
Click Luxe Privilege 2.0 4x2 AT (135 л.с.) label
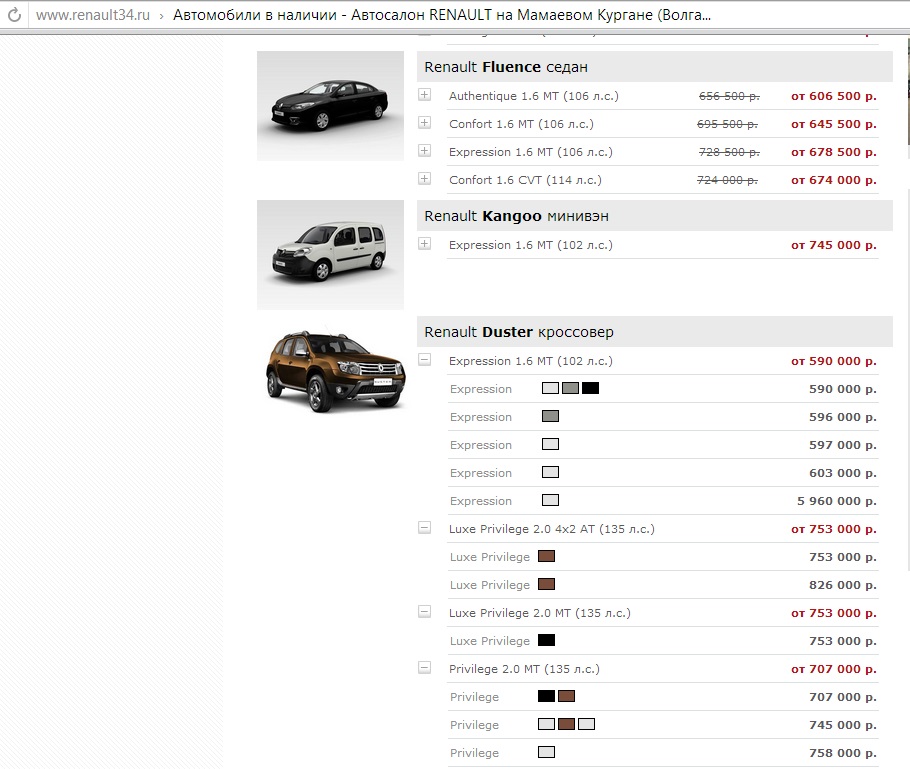(551, 529)
